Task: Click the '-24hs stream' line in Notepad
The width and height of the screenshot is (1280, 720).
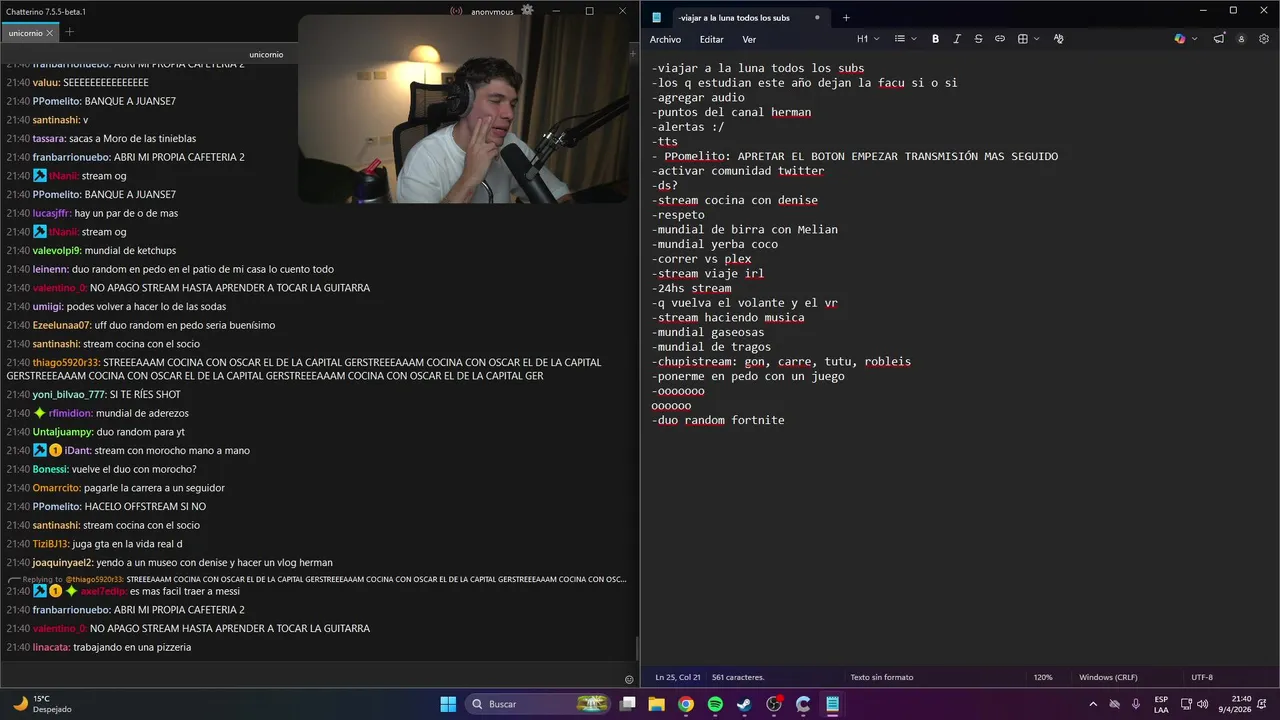Action: click(690, 288)
